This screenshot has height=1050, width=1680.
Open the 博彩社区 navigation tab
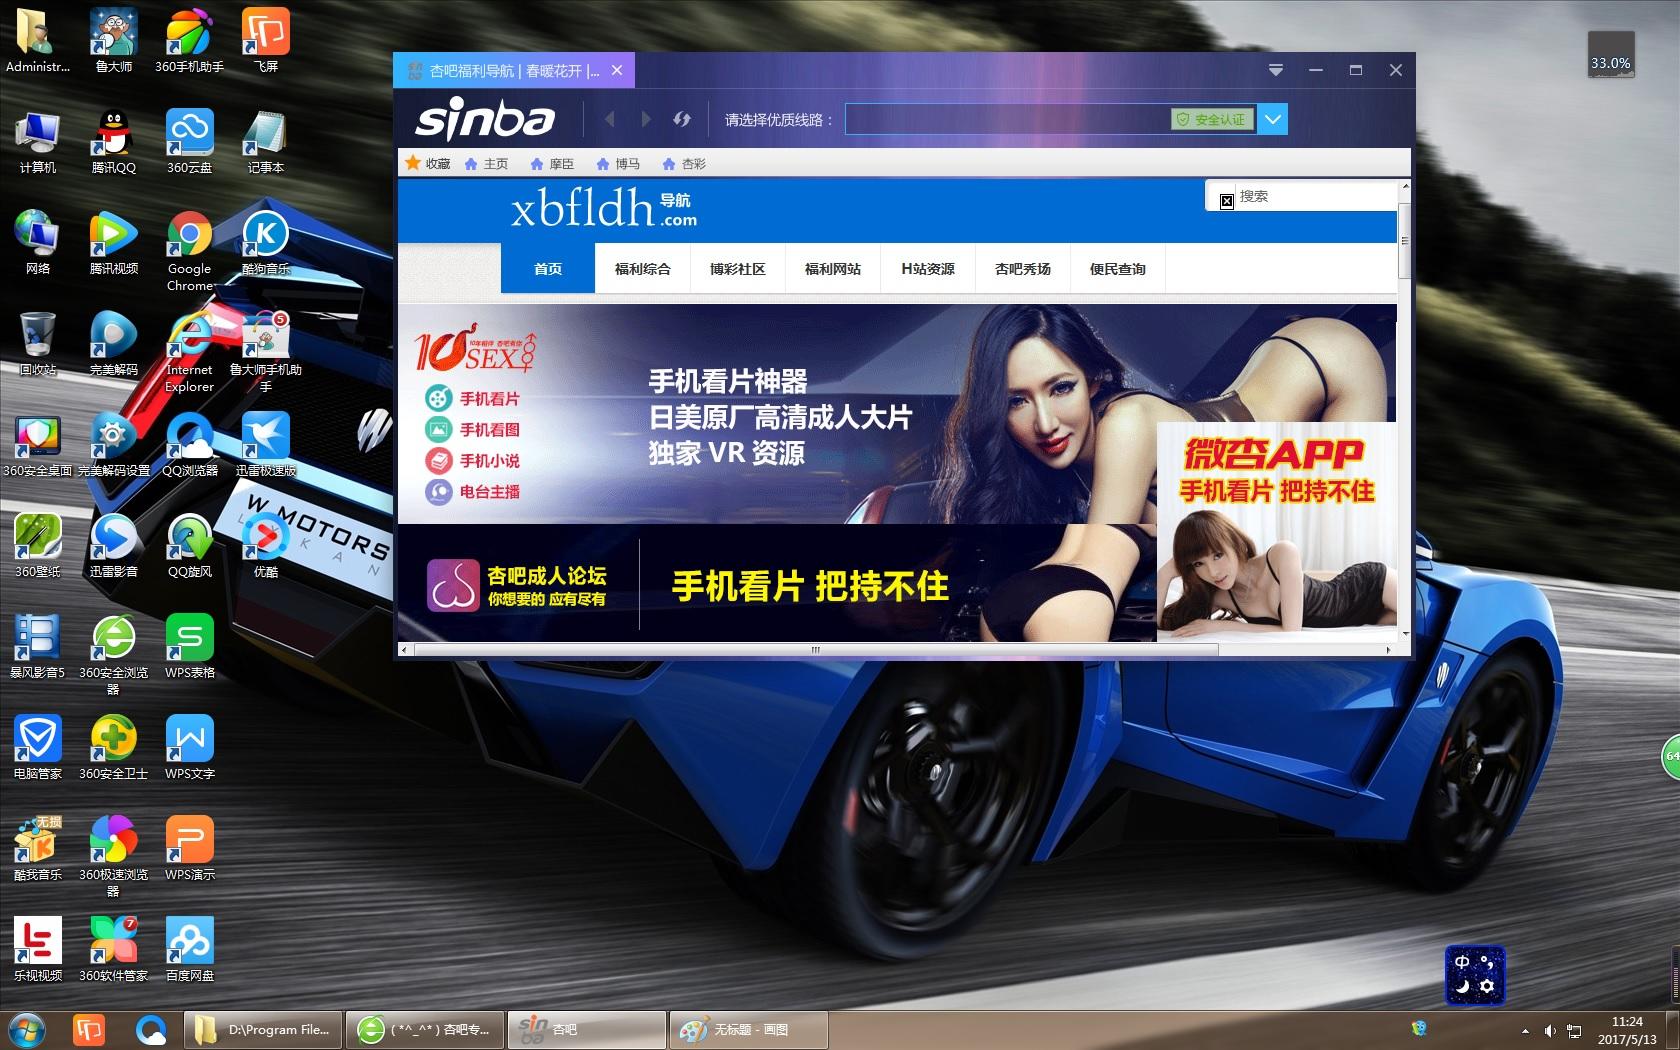(738, 268)
